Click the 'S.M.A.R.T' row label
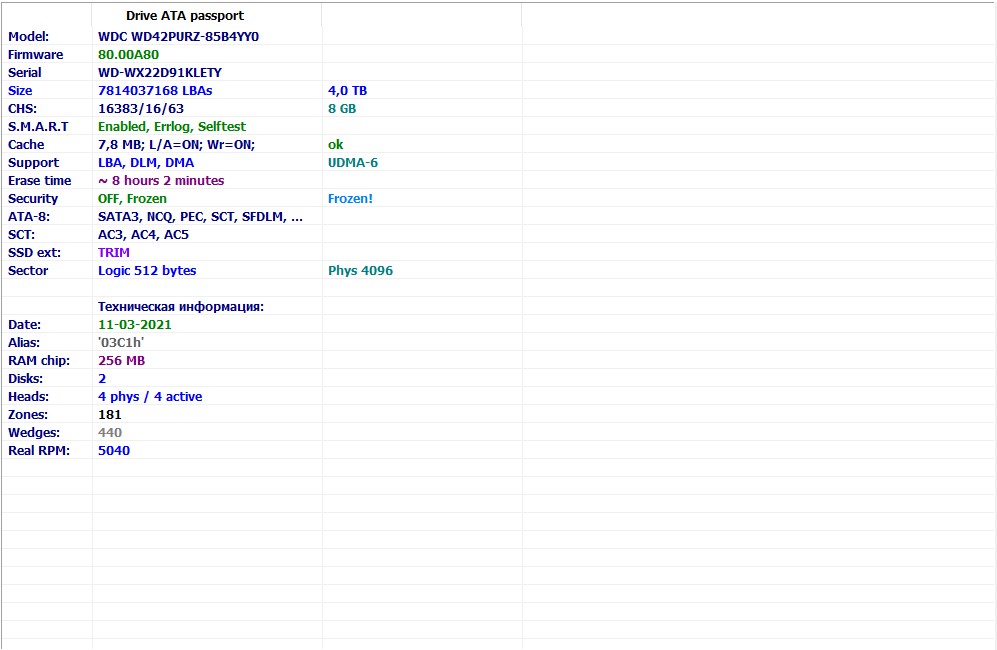The width and height of the screenshot is (997, 650). 38,127
